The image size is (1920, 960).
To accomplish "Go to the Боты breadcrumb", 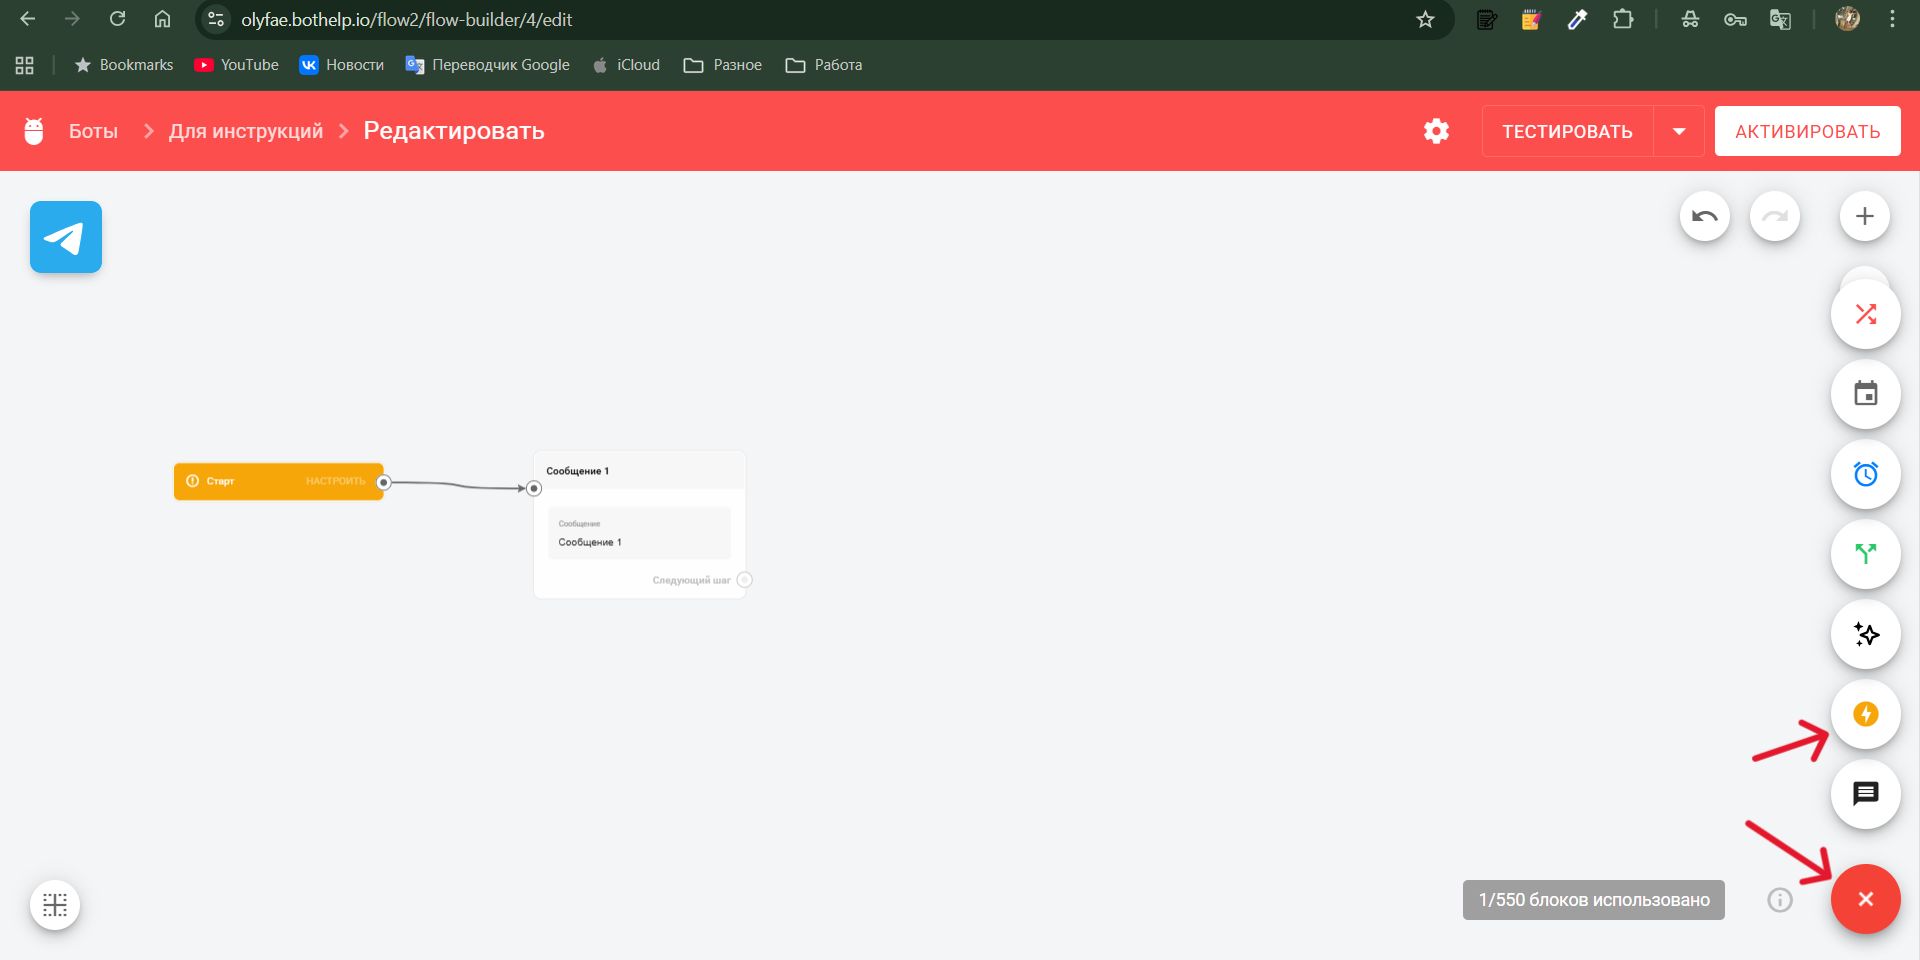I will [93, 131].
